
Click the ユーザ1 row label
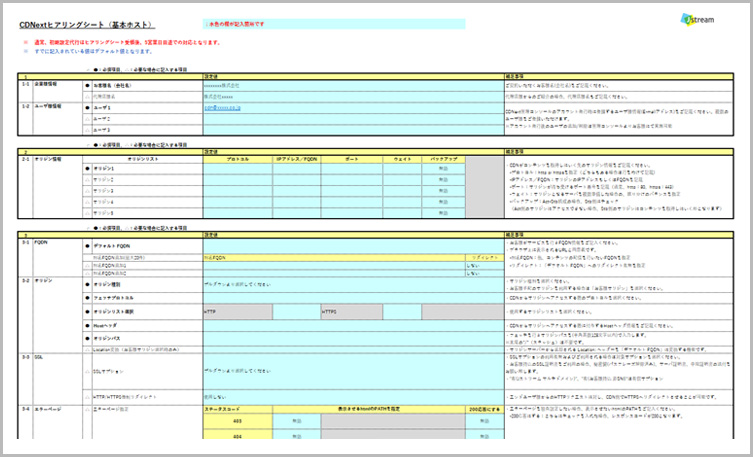(102, 108)
